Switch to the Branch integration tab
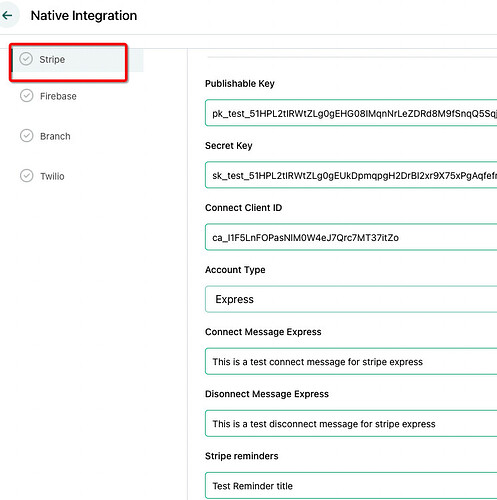Screen dimensions: 497x500 tap(55, 136)
